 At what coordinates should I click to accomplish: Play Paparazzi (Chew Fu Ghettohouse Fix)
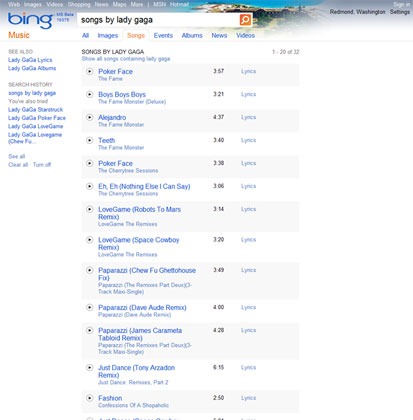[90, 270]
